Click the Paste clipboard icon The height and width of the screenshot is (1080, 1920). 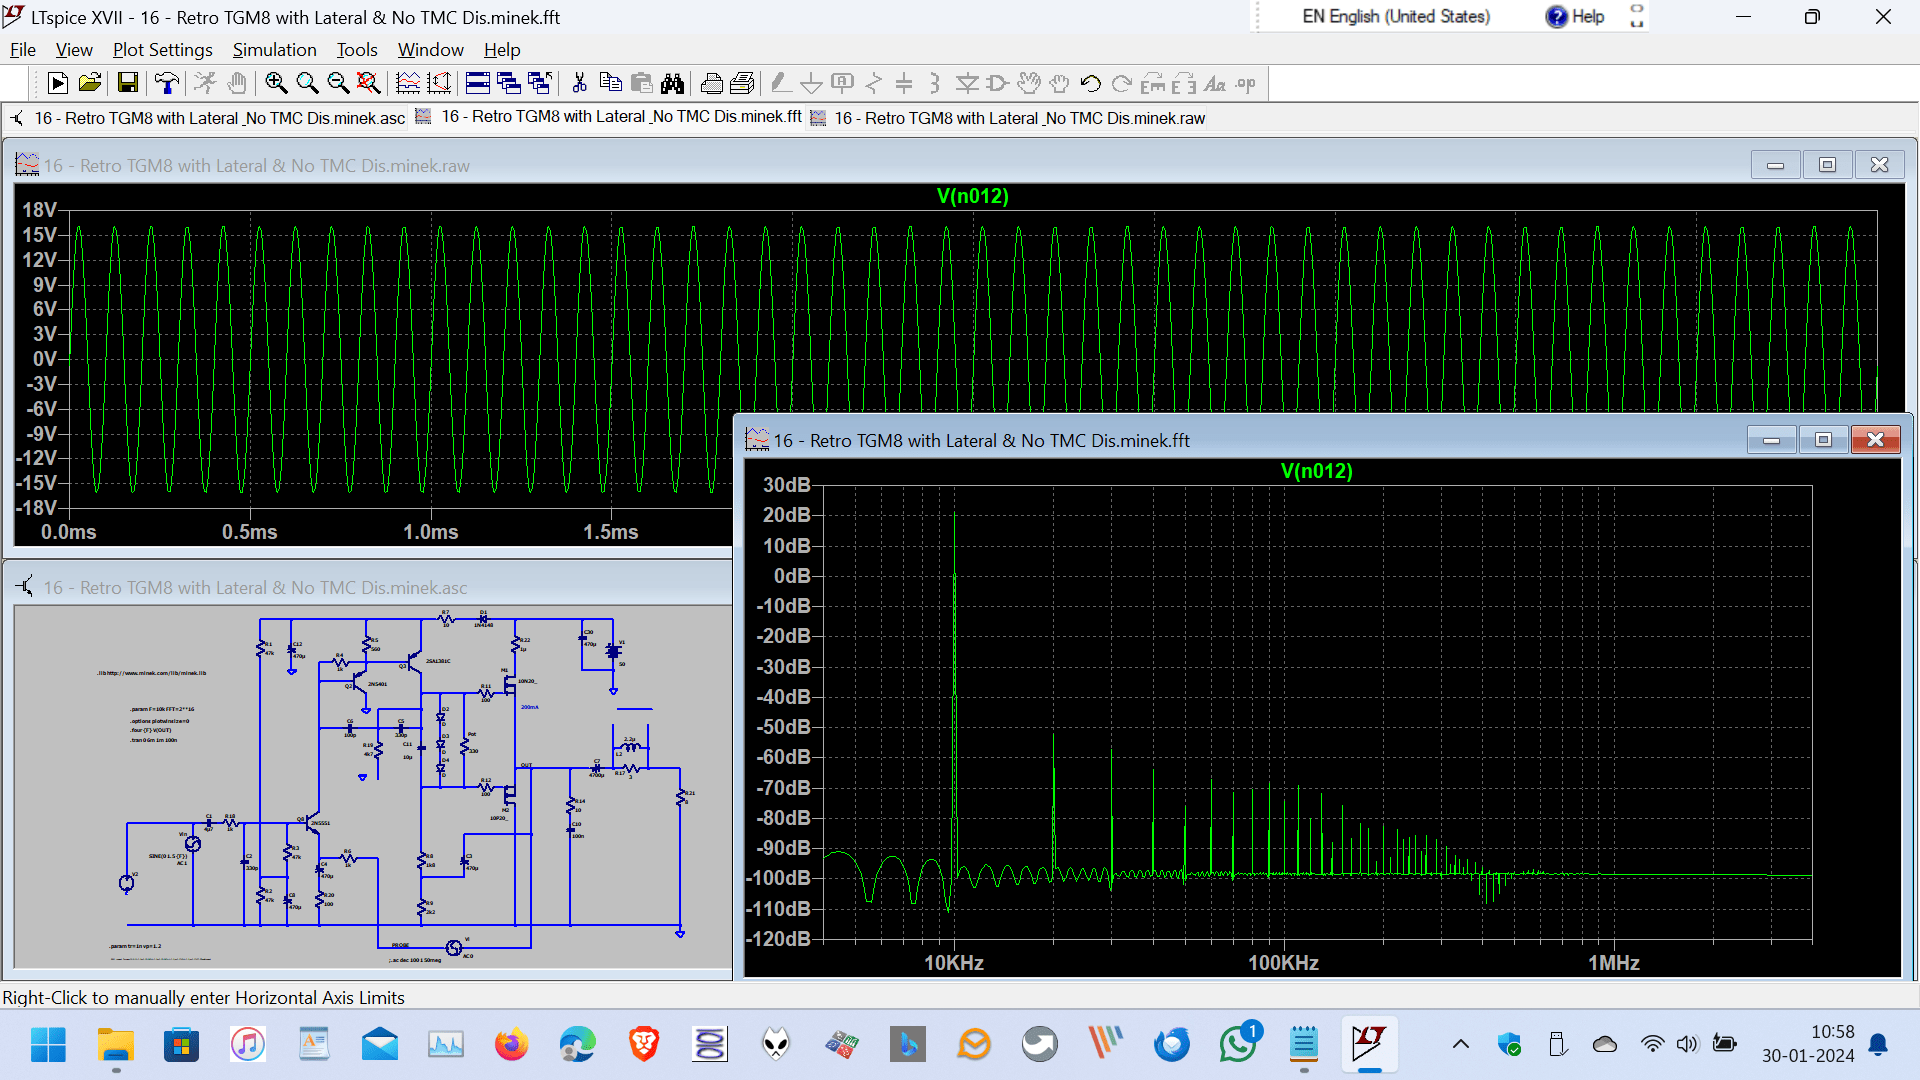(642, 84)
